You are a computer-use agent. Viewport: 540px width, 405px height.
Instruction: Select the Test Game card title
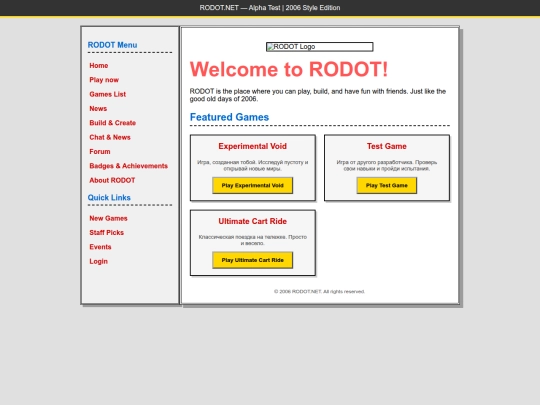click(x=386, y=146)
